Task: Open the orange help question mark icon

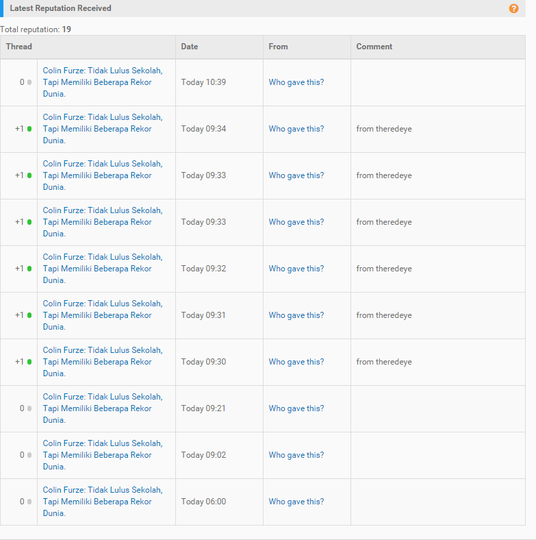Action: [513, 8]
